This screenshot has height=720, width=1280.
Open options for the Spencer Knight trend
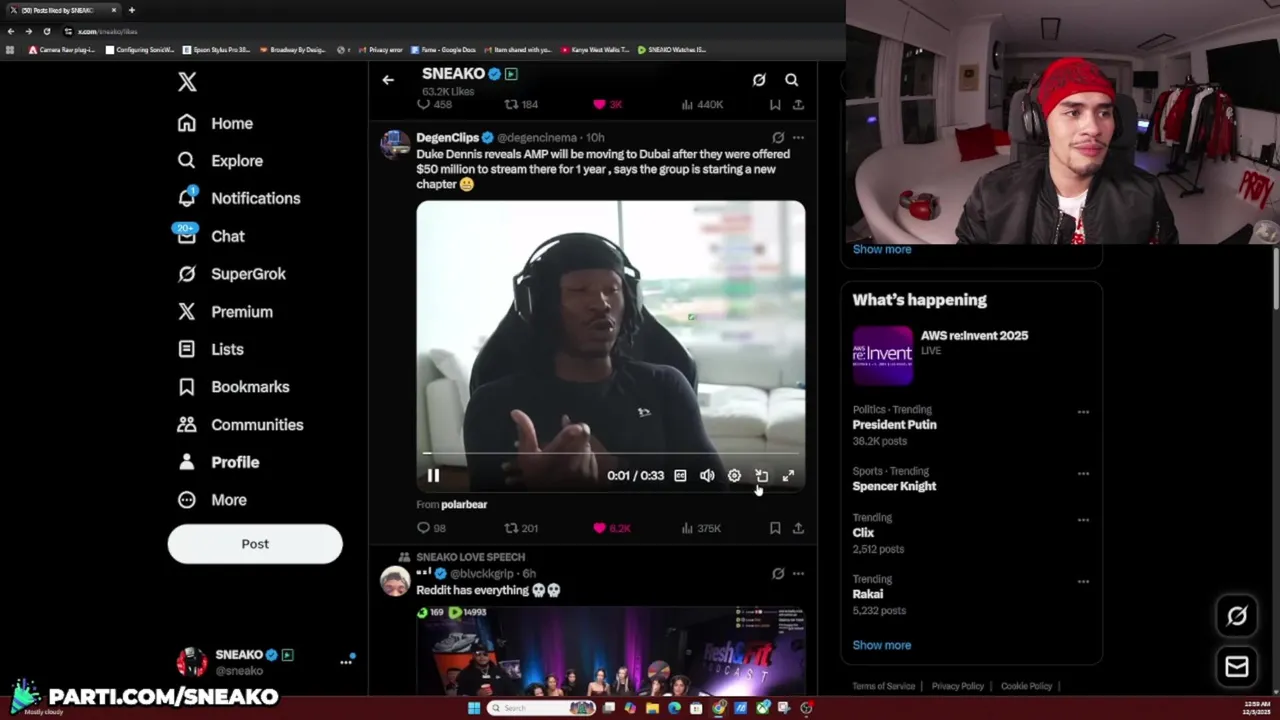(1083, 474)
